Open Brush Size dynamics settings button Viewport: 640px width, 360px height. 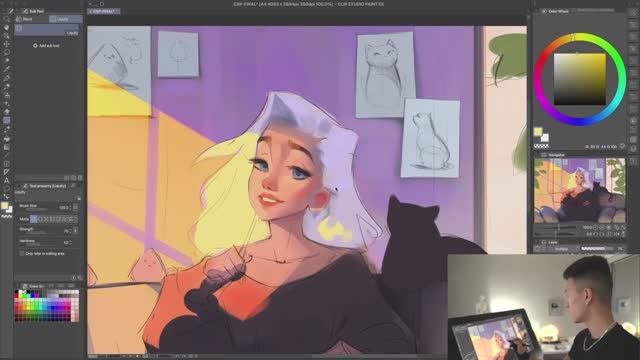point(76,208)
